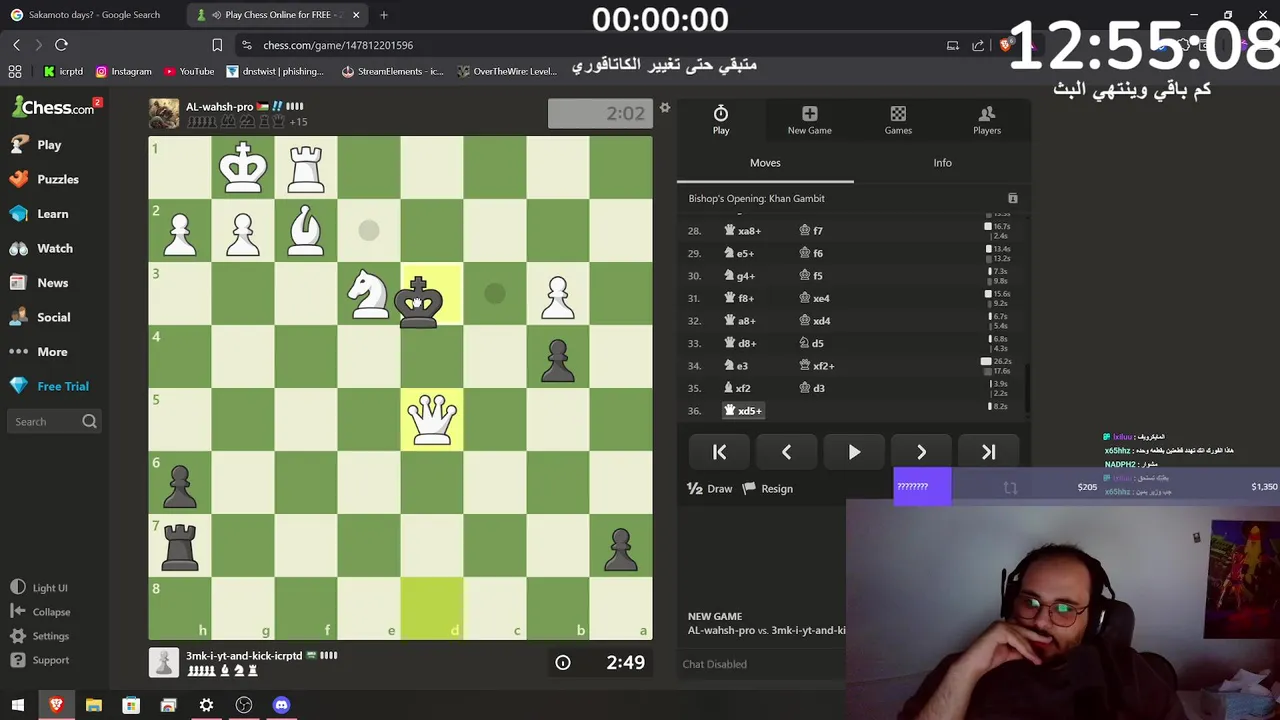Image resolution: width=1280 pixels, height=720 pixels.
Task: Open Puzzles from the sidebar
Action: pos(43,179)
